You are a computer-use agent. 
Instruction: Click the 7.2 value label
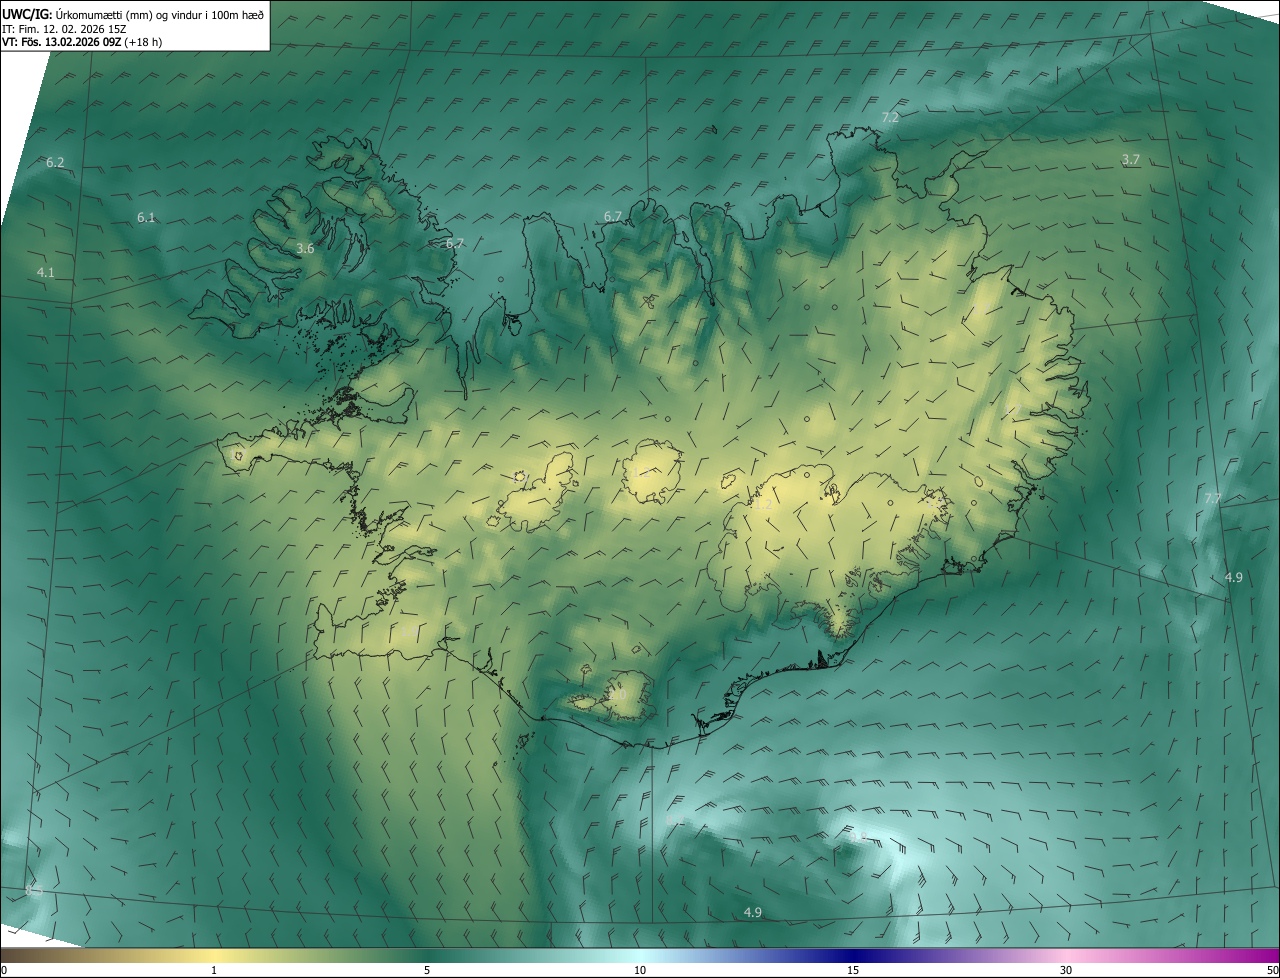pyautogui.click(x=890, y=118)
